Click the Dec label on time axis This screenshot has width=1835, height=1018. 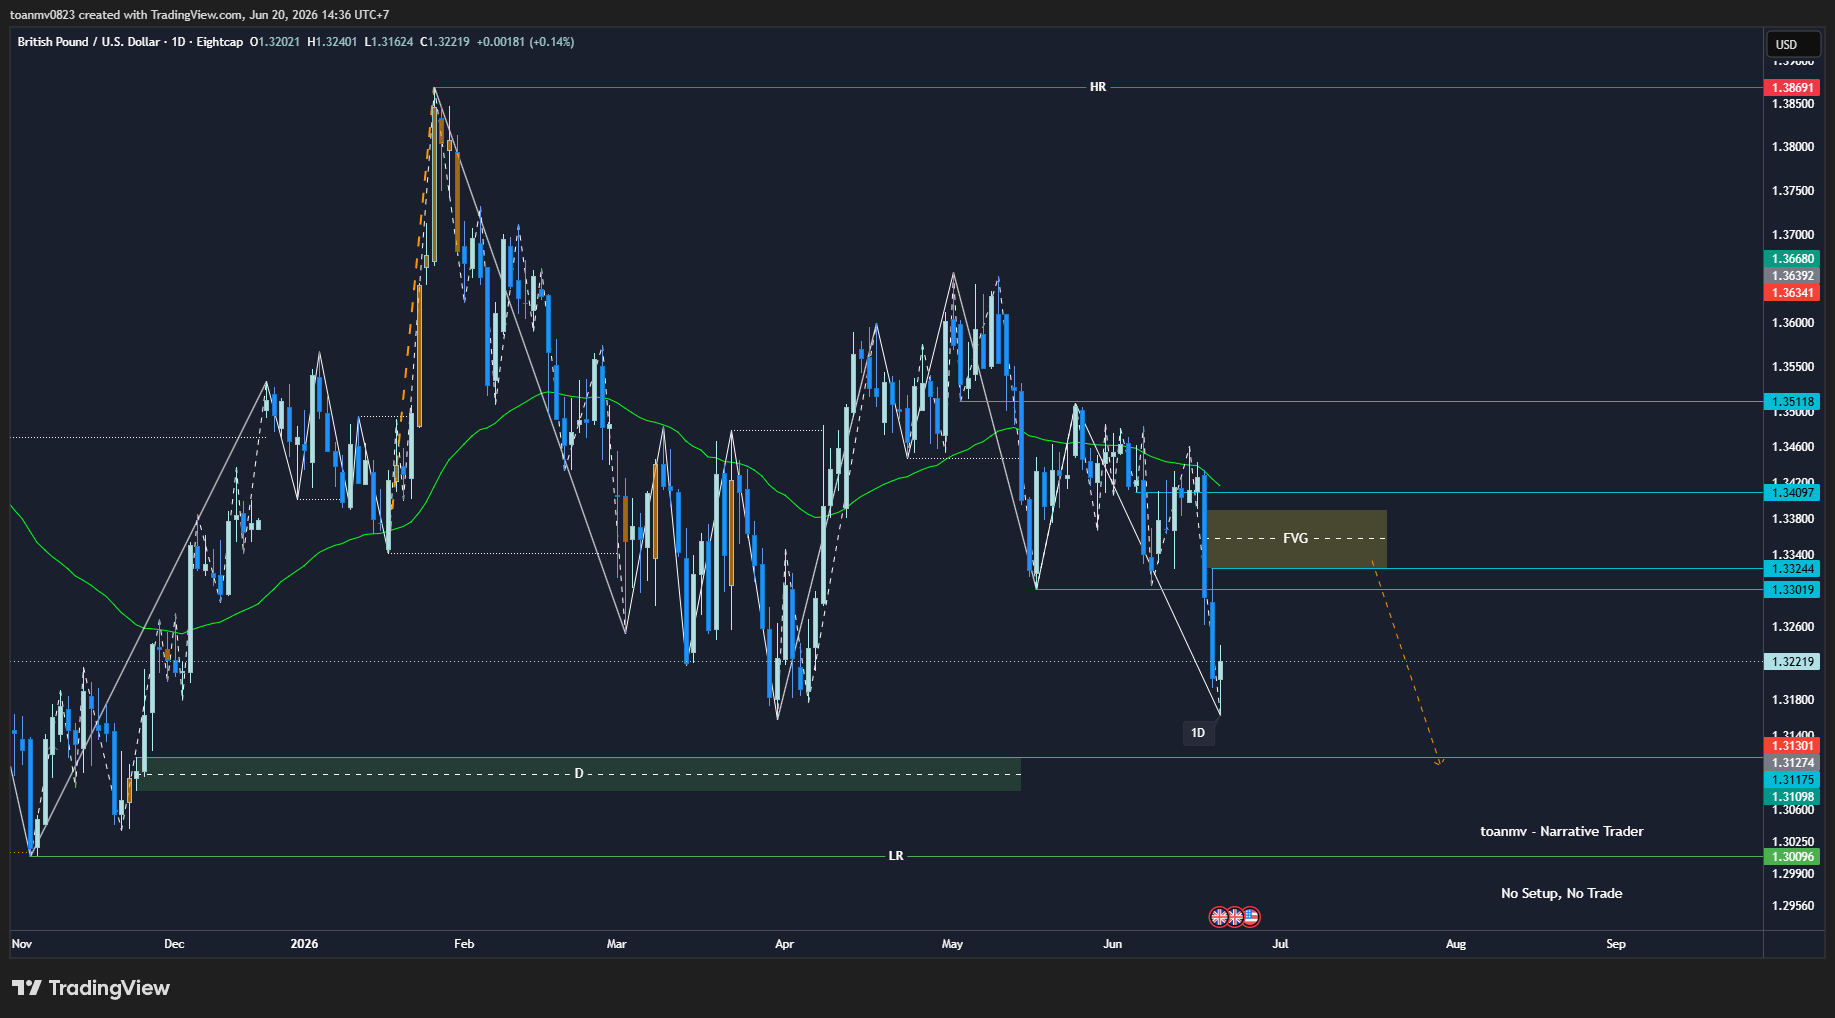point(174,944)
